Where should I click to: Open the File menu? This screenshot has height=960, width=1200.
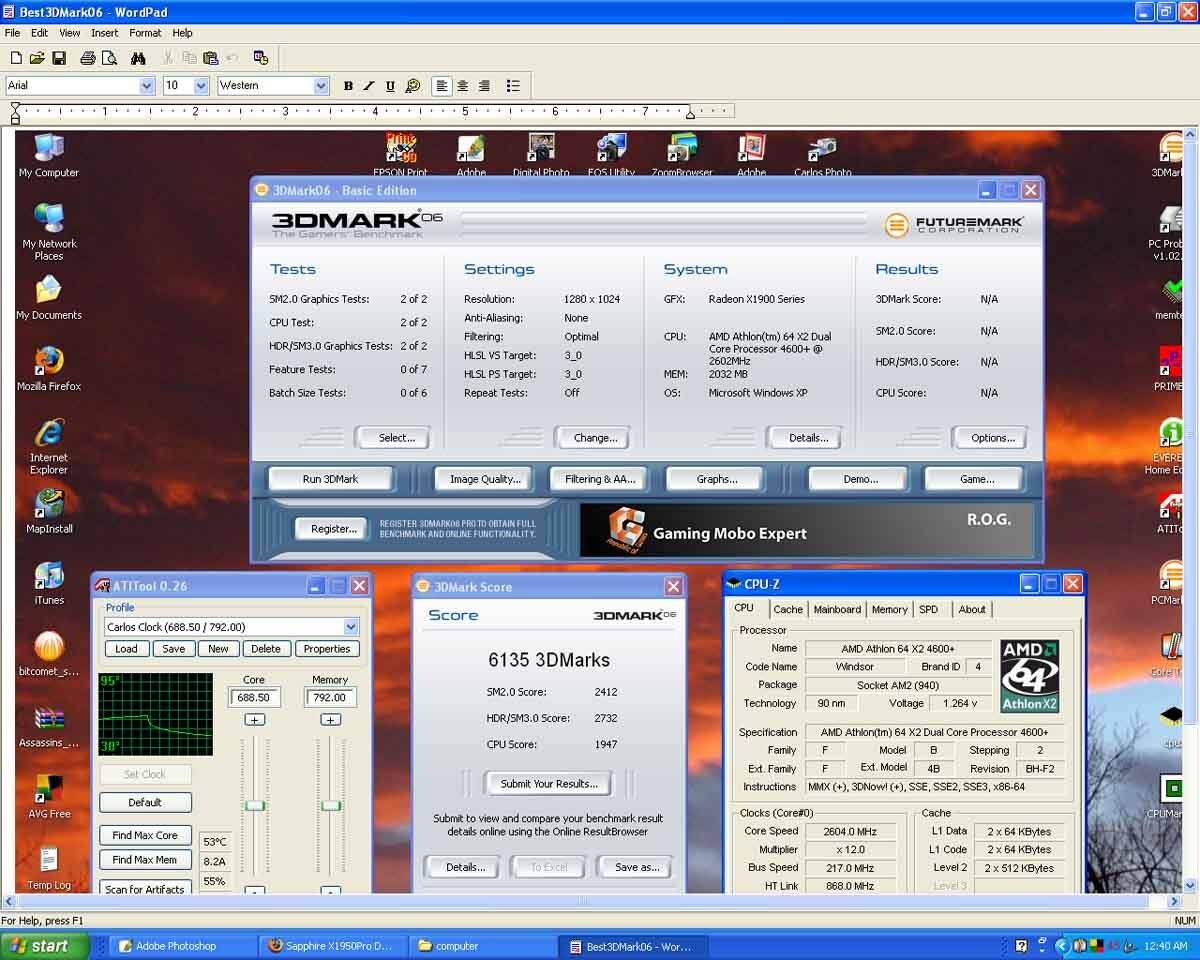click(12, 33)
